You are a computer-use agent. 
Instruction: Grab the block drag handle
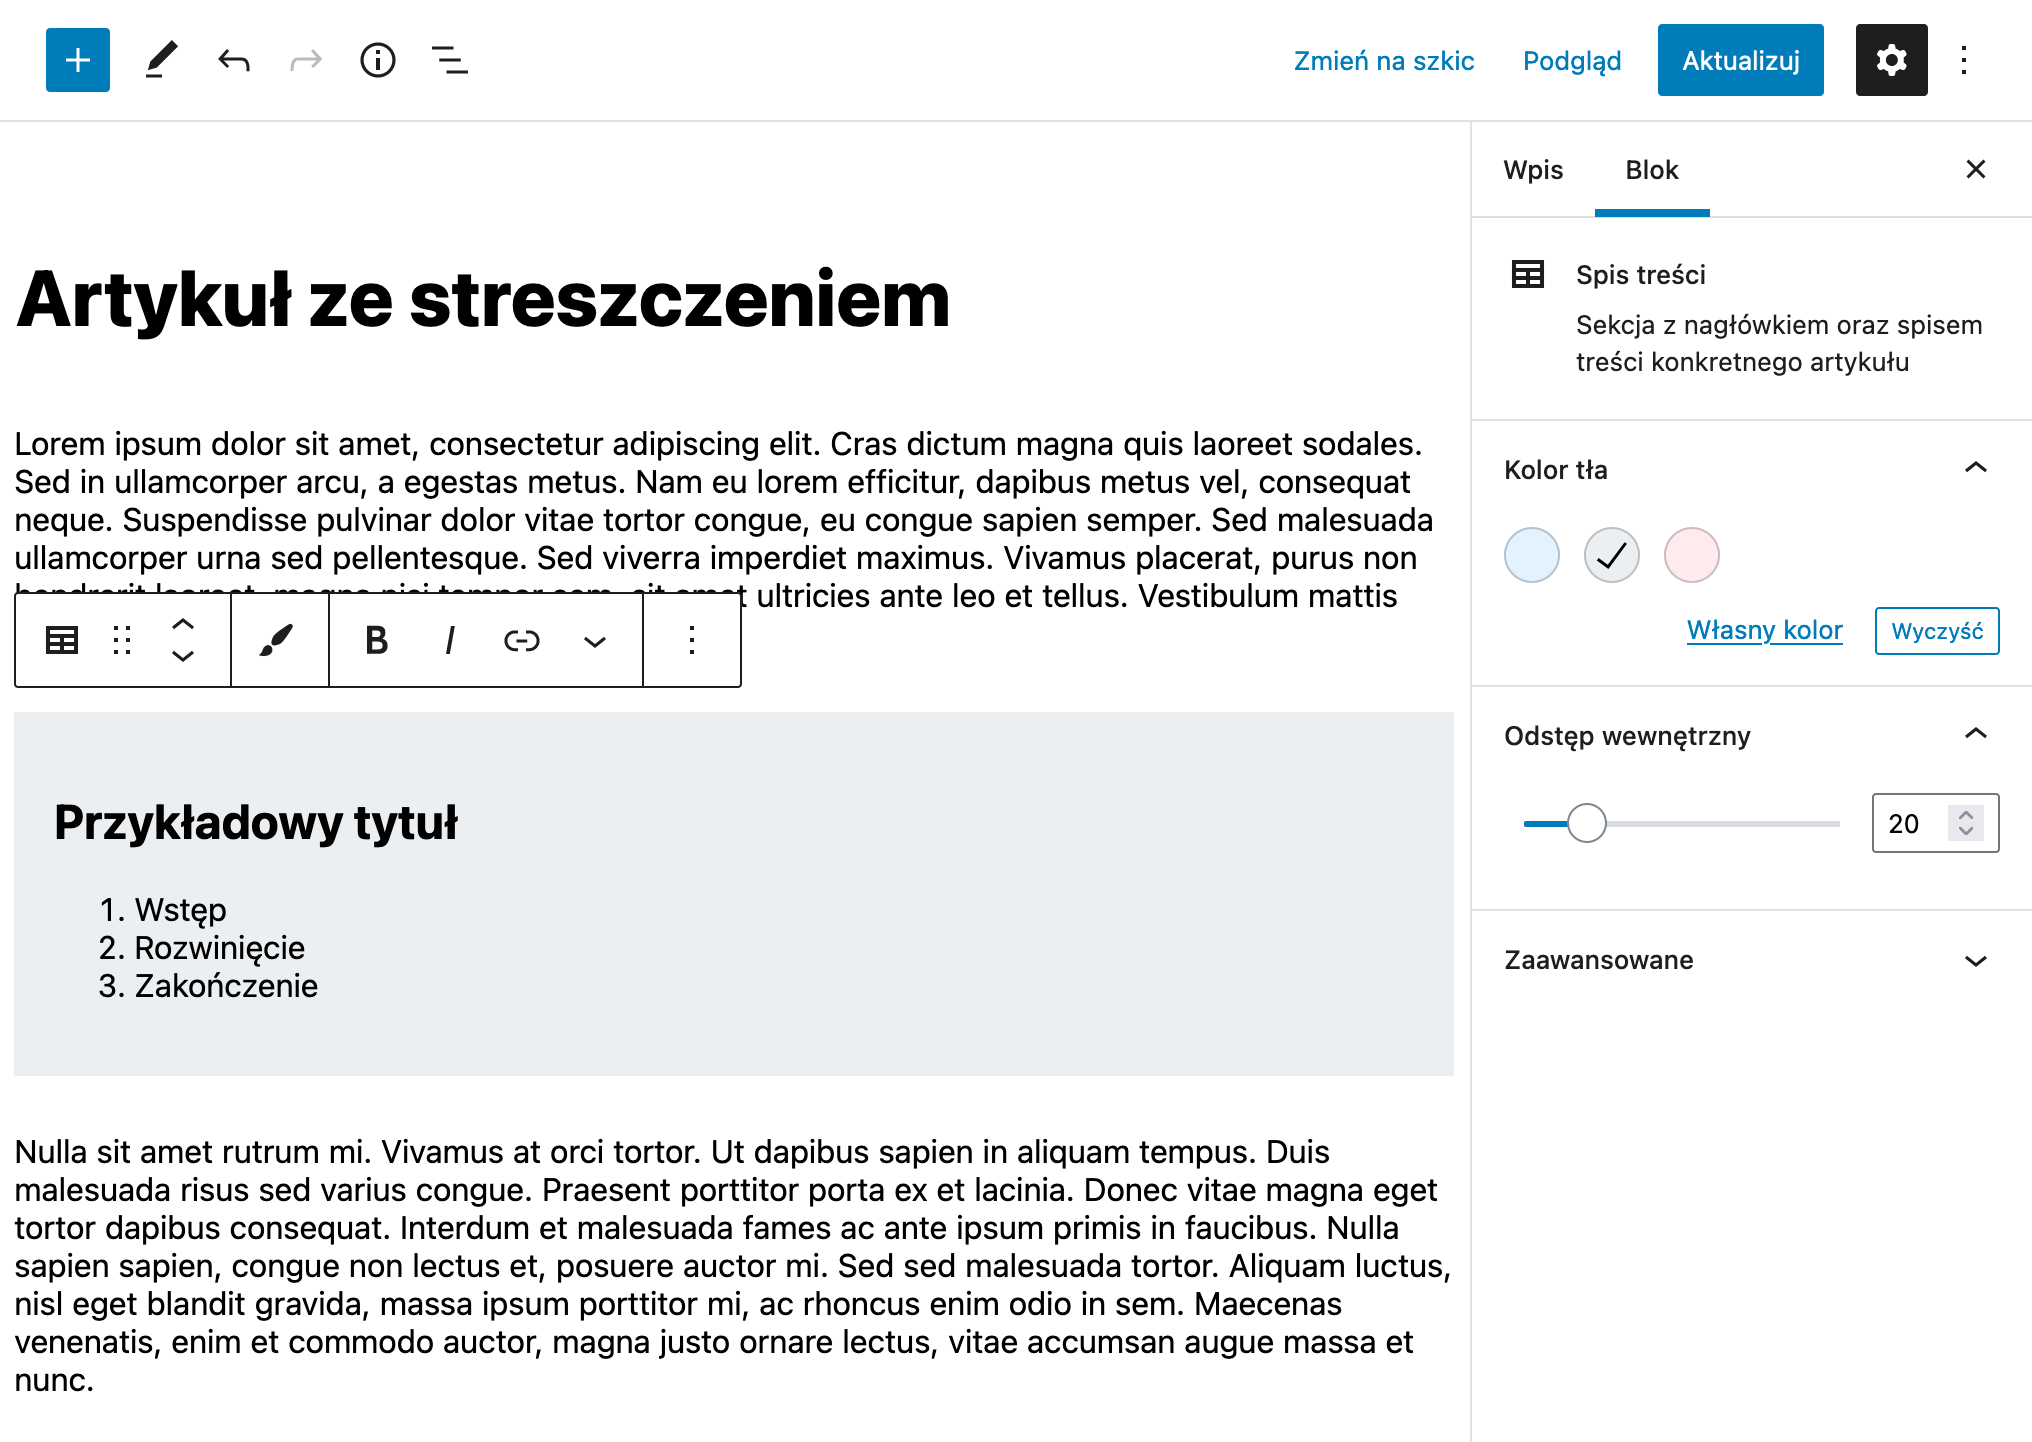point(122,640)
